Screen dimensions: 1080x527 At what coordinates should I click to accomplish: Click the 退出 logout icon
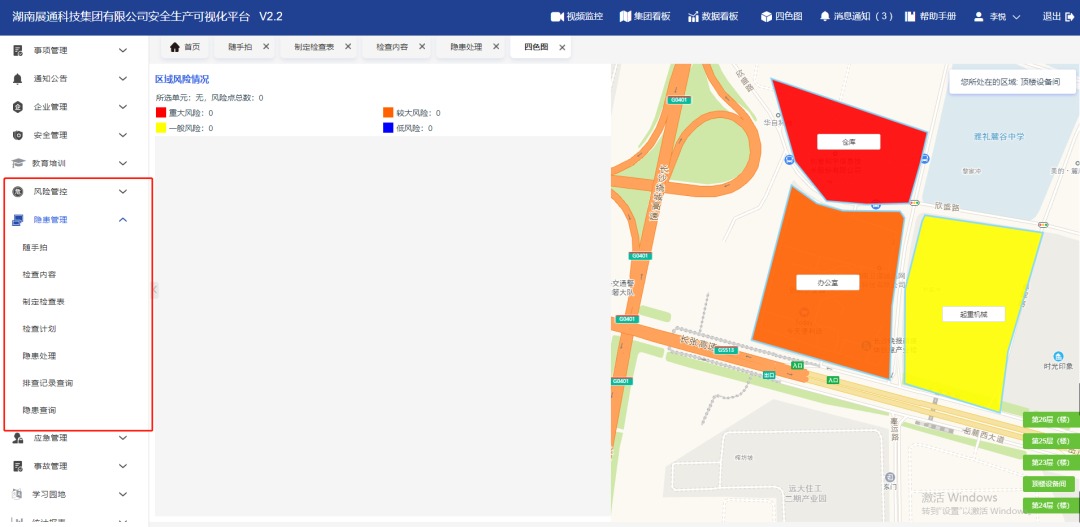tap(1069, 17)
